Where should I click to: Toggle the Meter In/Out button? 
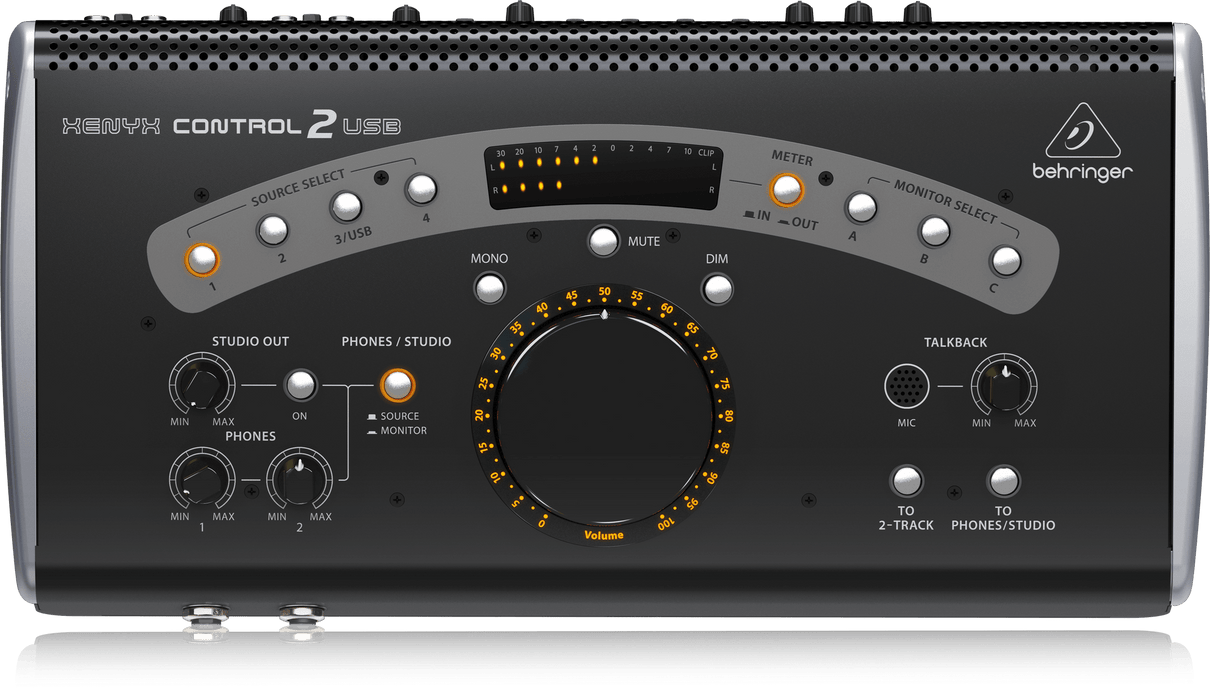pyautogui.click(x=787, y=188)
